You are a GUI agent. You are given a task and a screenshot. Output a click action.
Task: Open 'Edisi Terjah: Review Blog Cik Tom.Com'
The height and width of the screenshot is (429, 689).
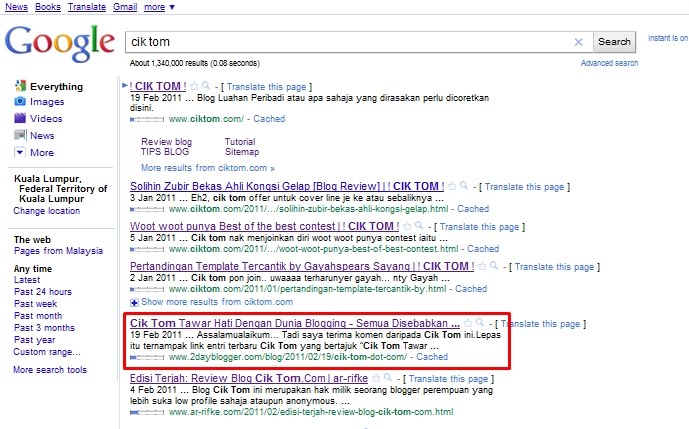pyautogui.click(x=249, y=378)
